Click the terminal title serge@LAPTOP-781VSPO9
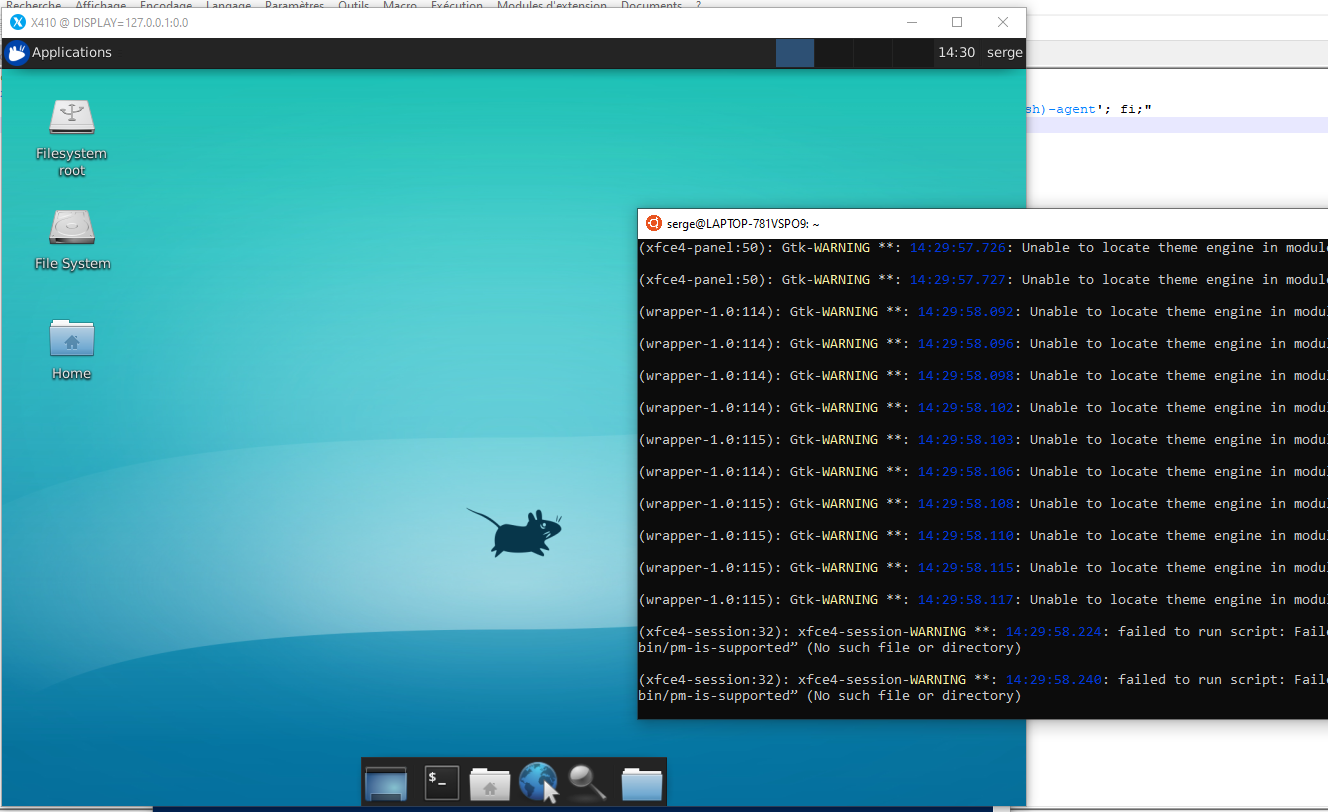Screen dimensions: 1328x812 pyautogui.click(x=743, y=224)
